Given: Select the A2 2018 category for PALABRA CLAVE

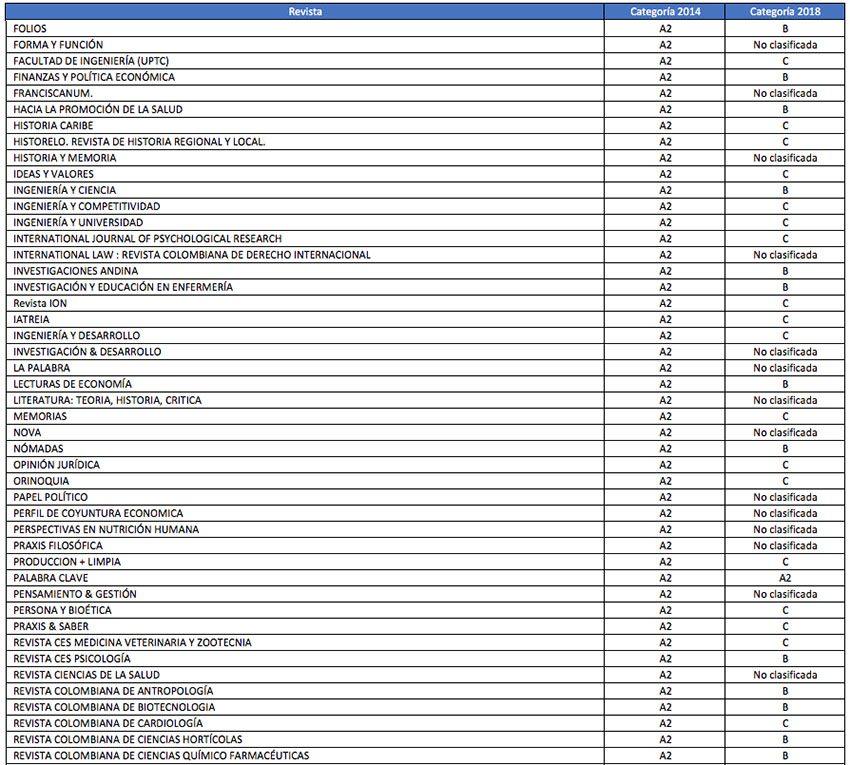Looking at the screenshot, I should coord(785,578).
